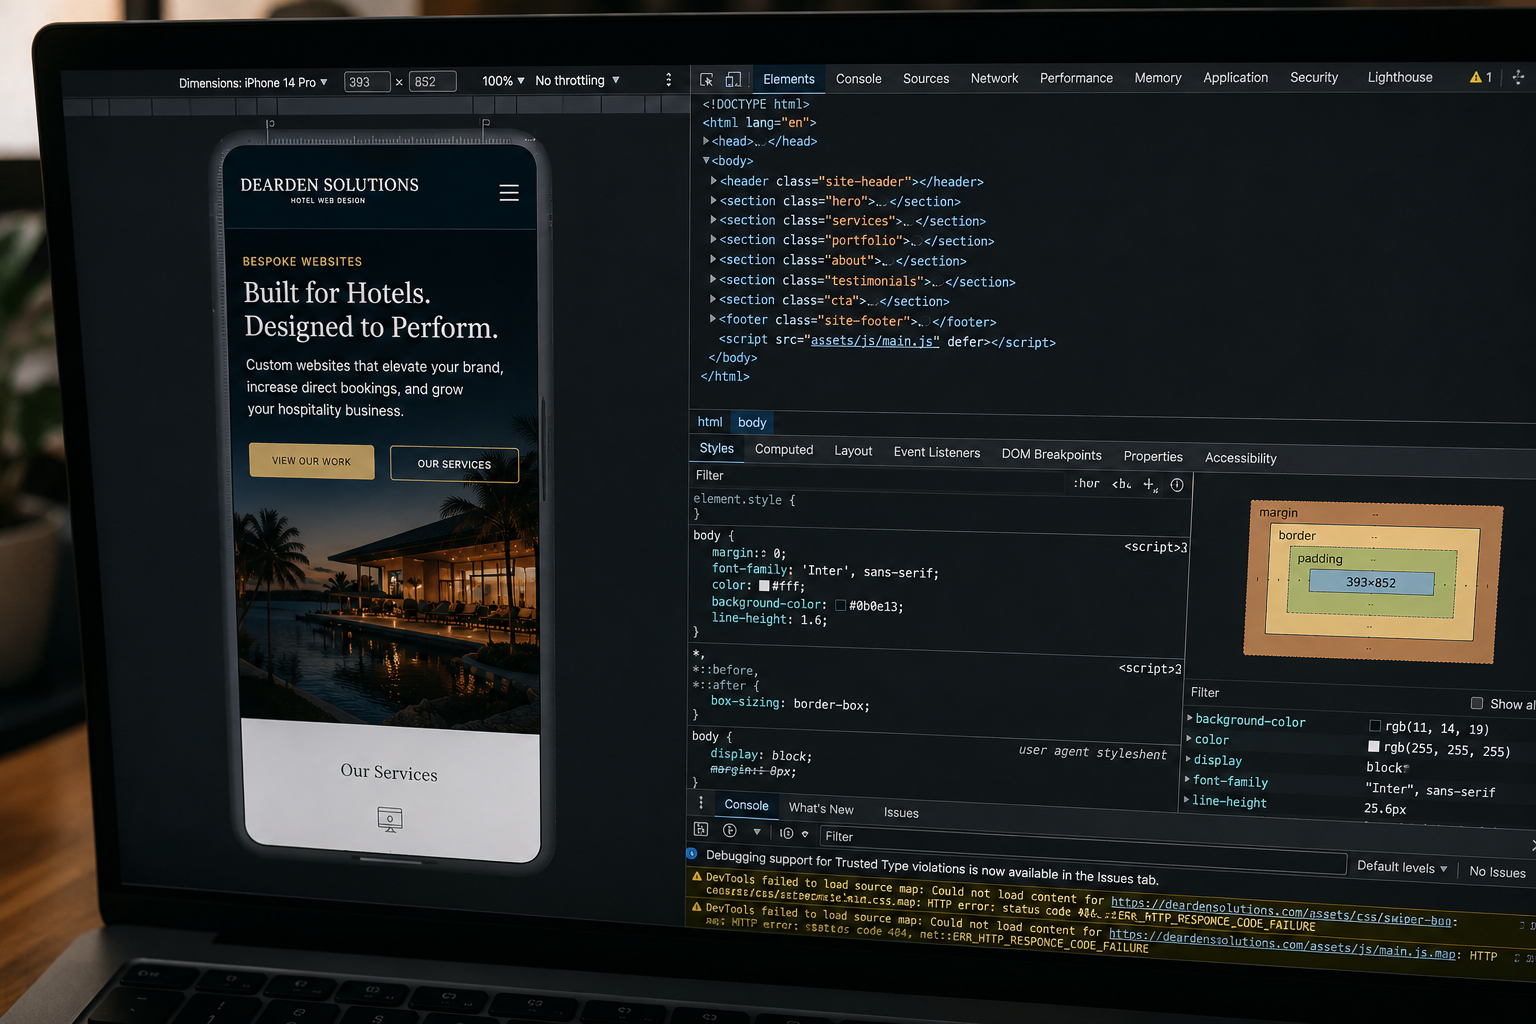Click the DEARDEN SOLUTIONS logo in the preview
The width and height of the screenshot is (1536, 1024).
[x=329, y=189]
